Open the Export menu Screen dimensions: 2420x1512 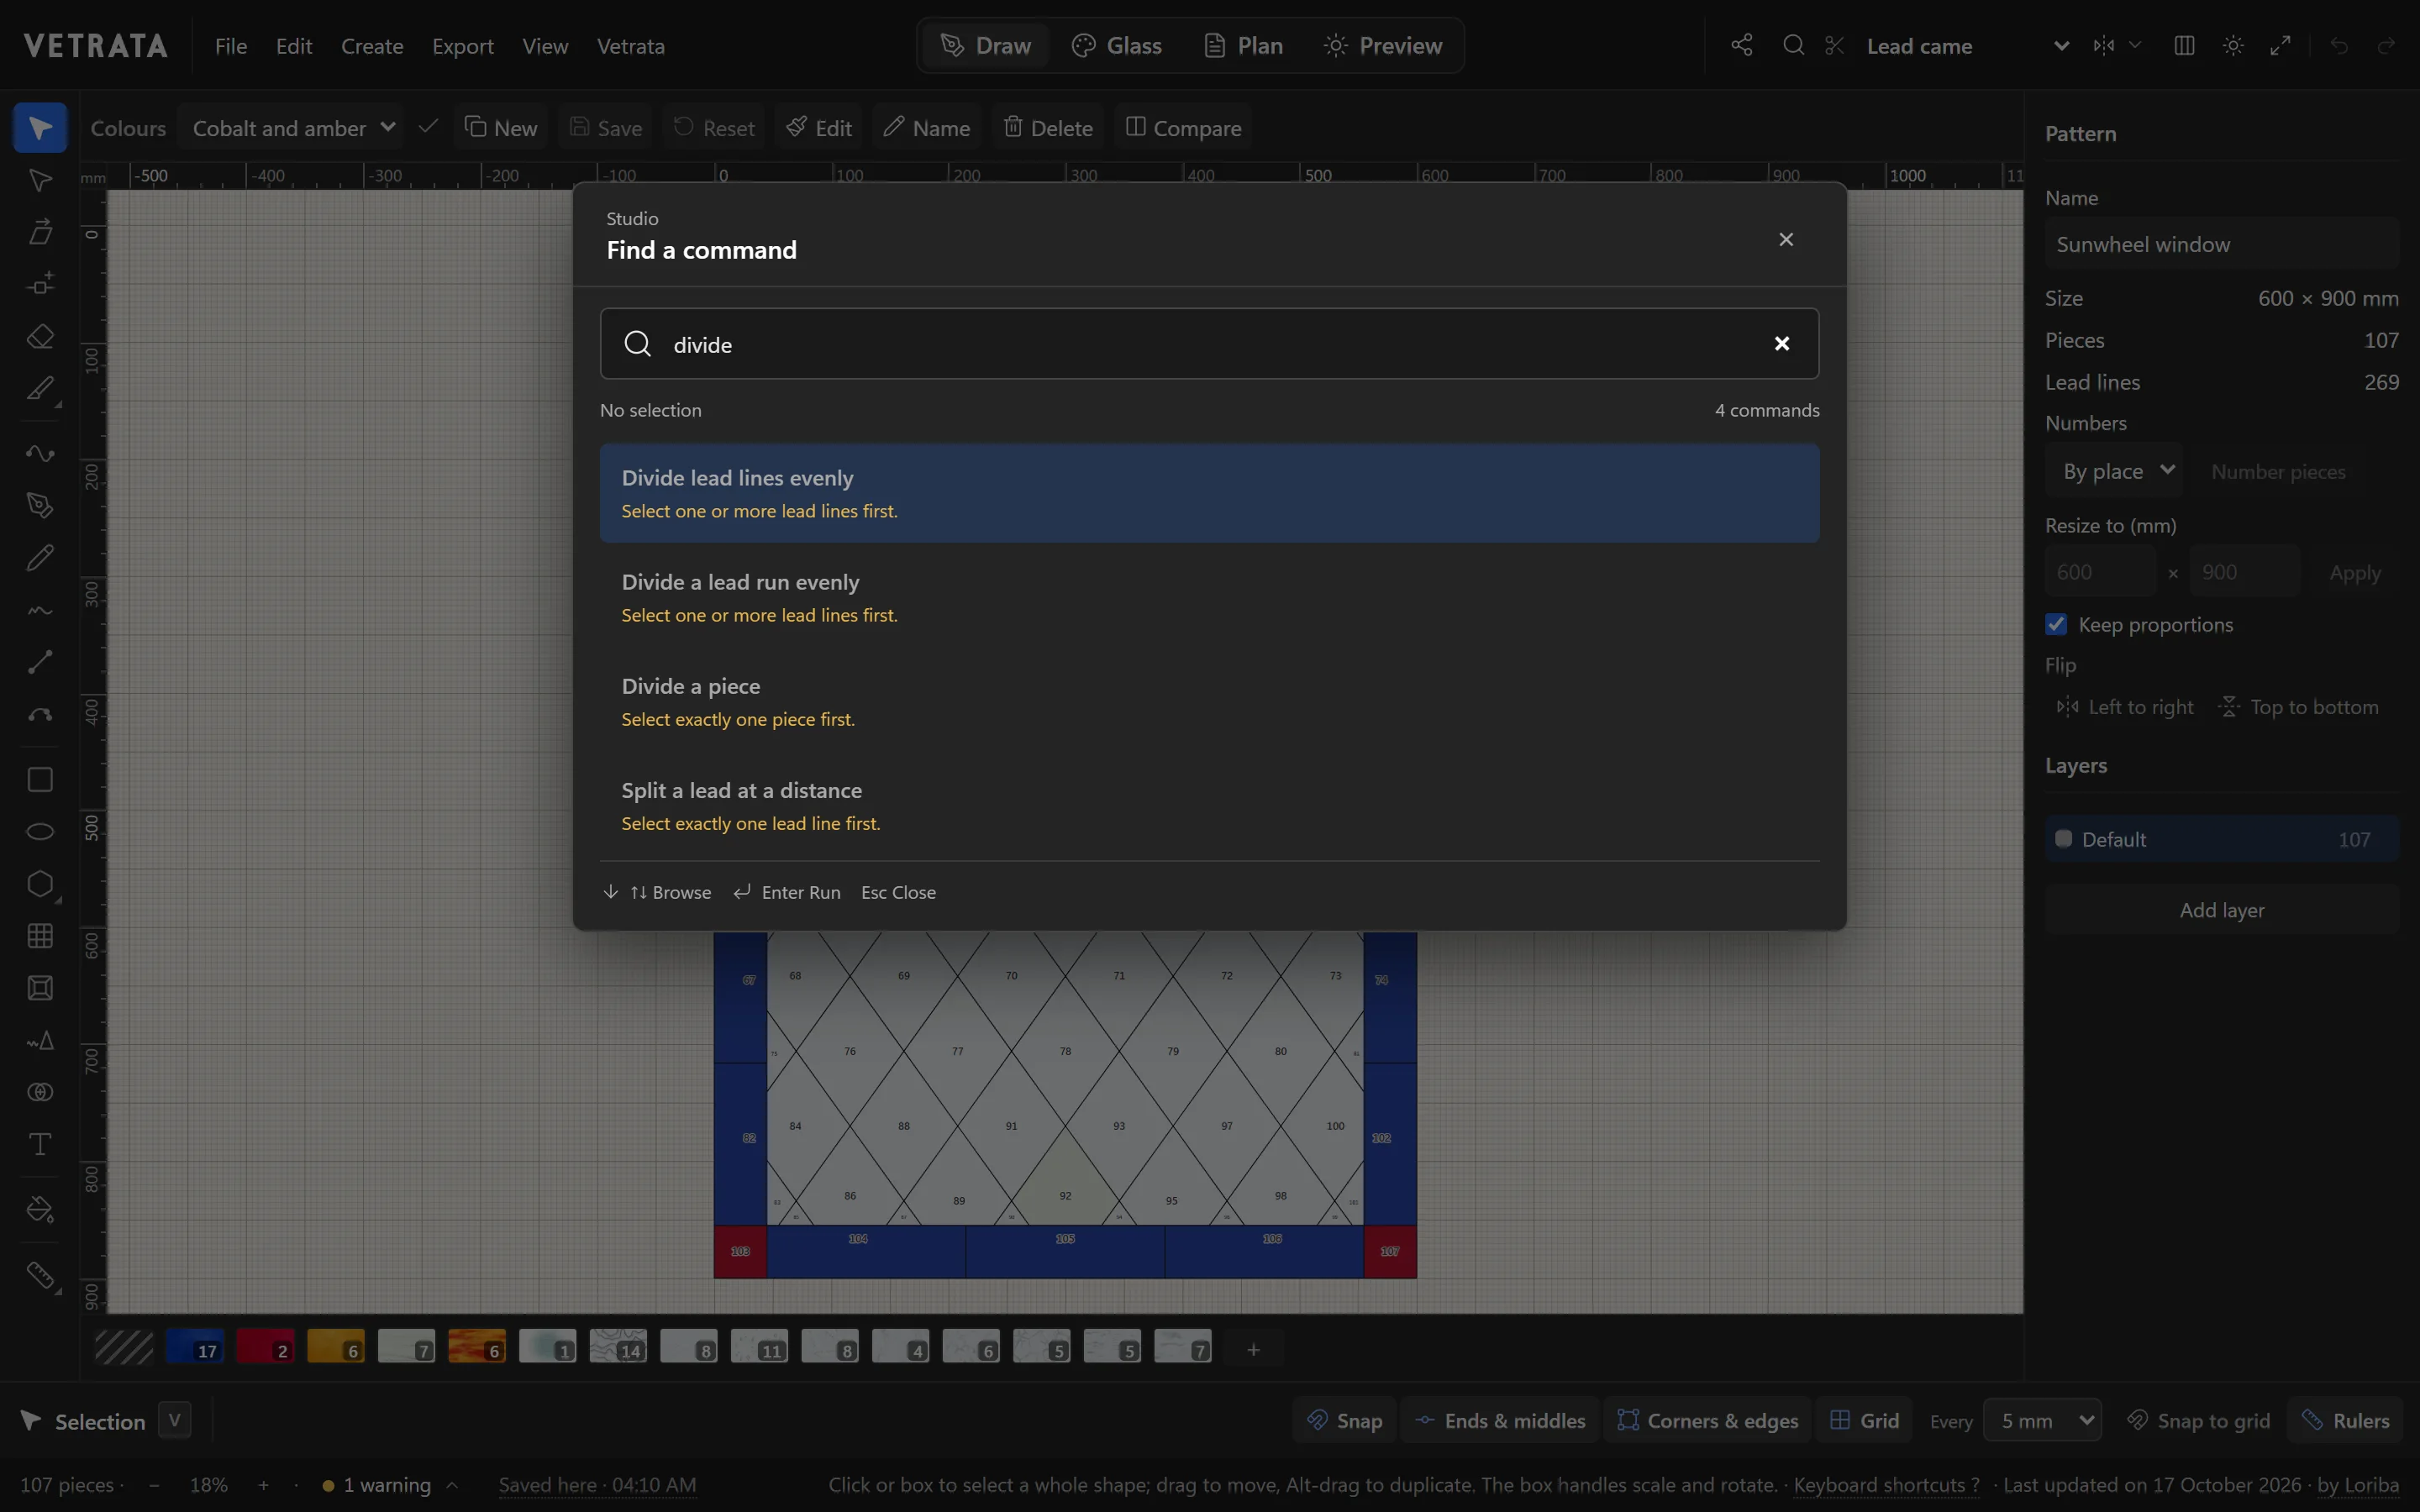click(462, 46)
